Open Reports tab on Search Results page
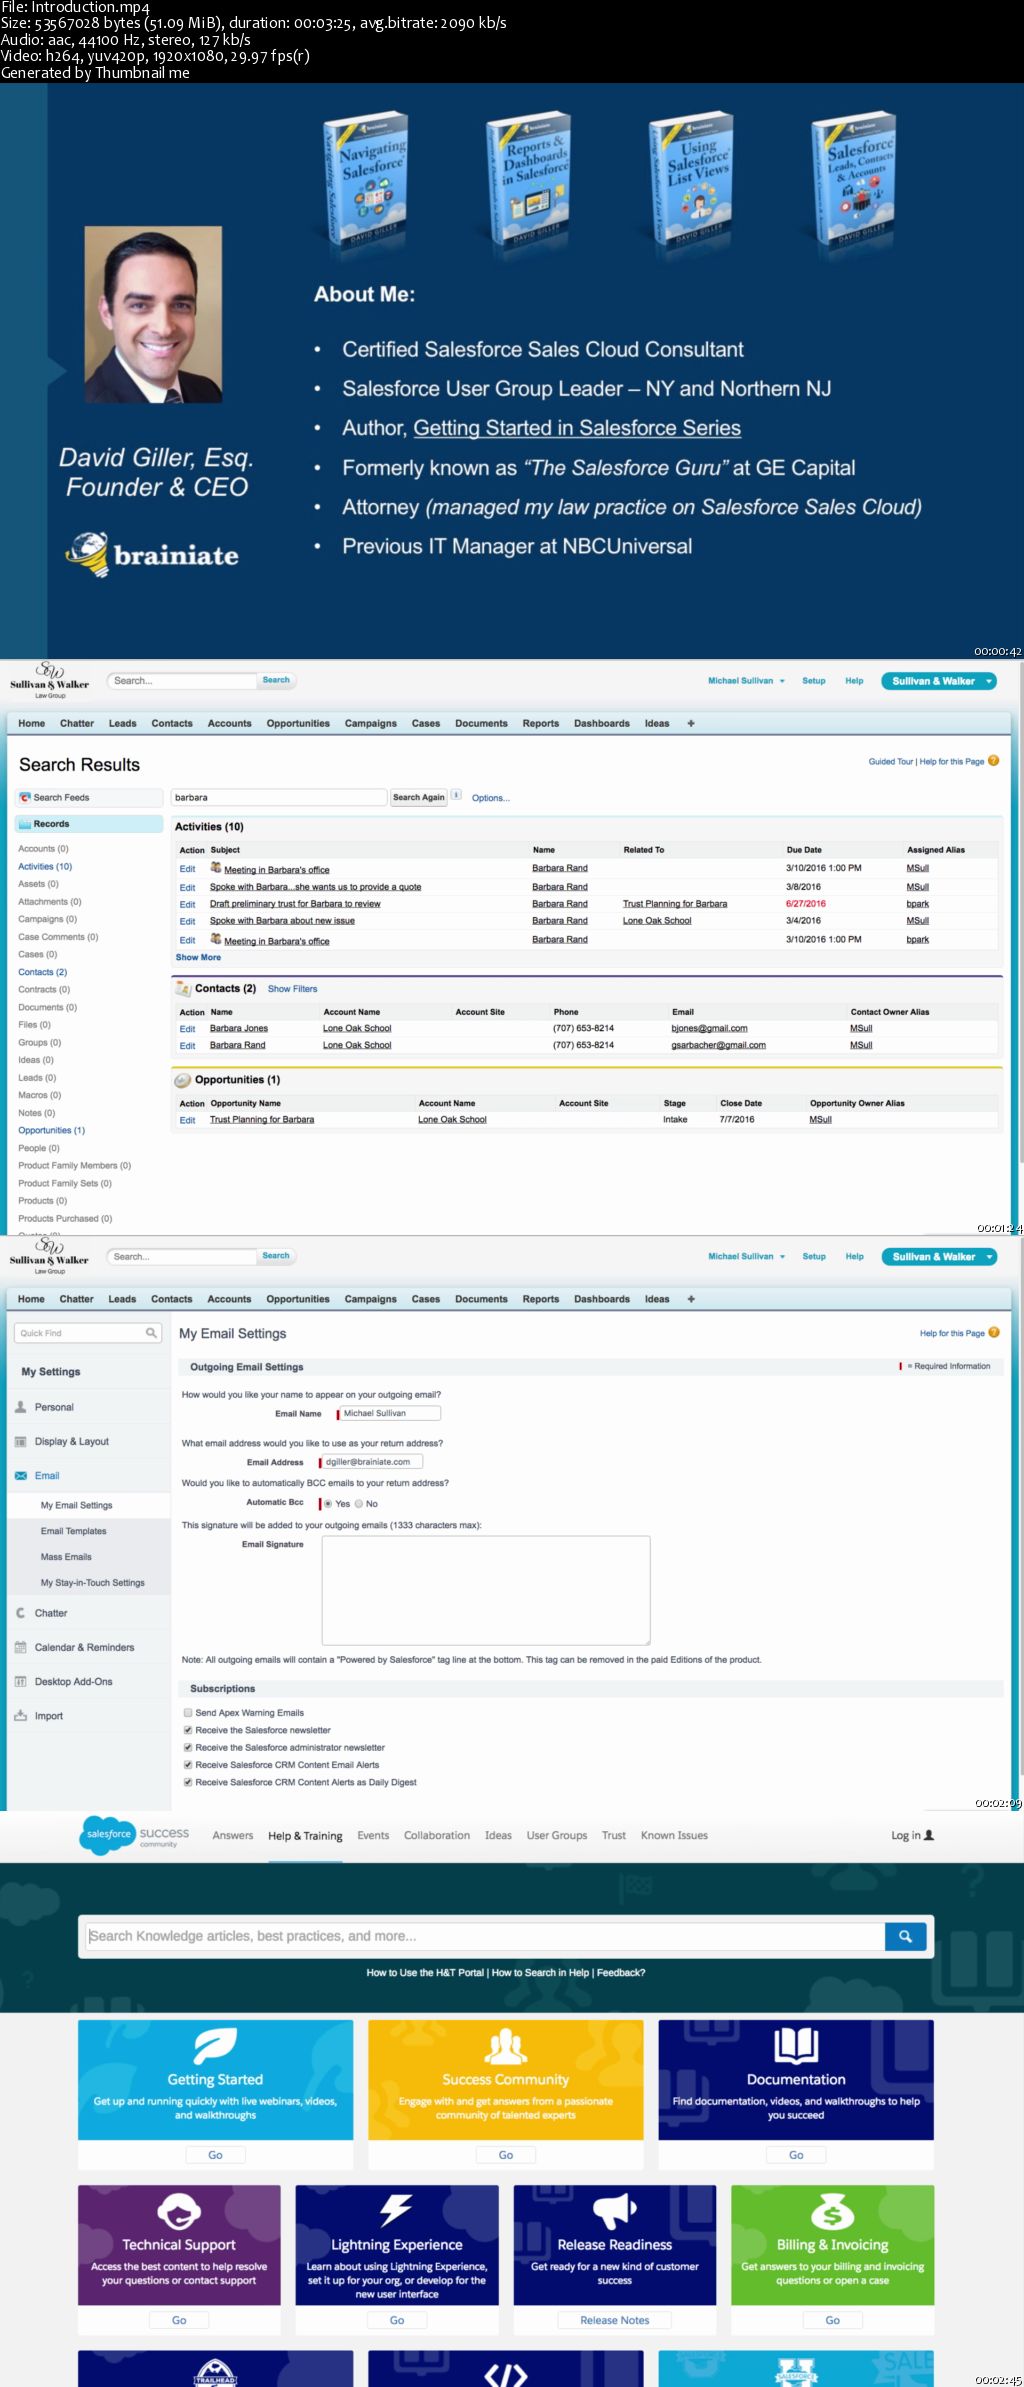Image resolution: width=1024 pixels, height=2387 pixels. tap(541, 723)
